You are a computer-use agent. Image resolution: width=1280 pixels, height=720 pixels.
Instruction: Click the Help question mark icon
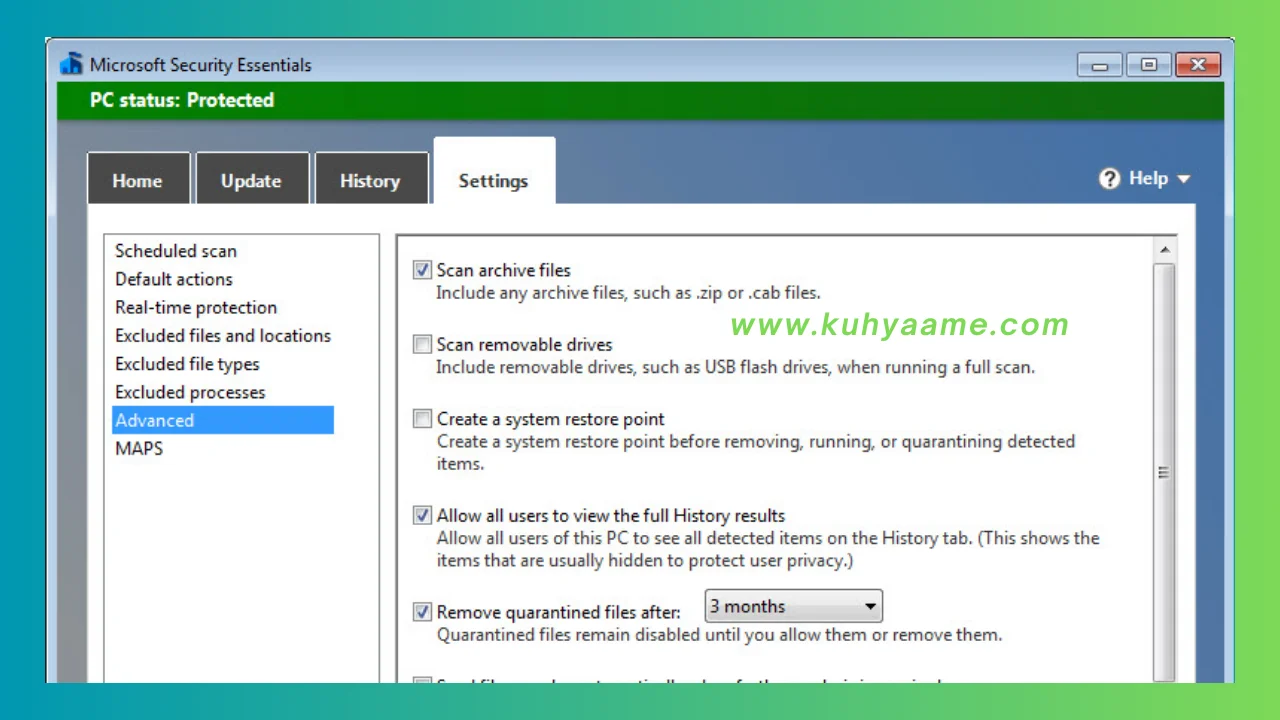point(1109,179)
